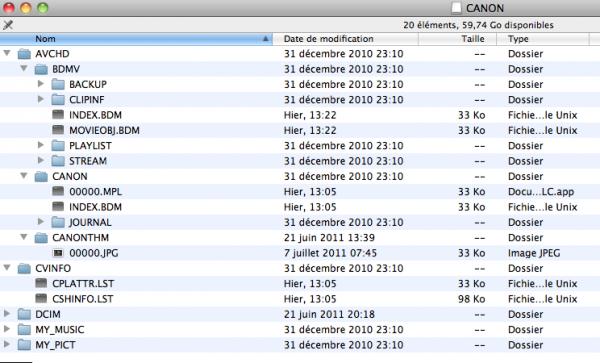Click the MY_MUSIC folder icon
600x363 pixels.
coord(24,329)
